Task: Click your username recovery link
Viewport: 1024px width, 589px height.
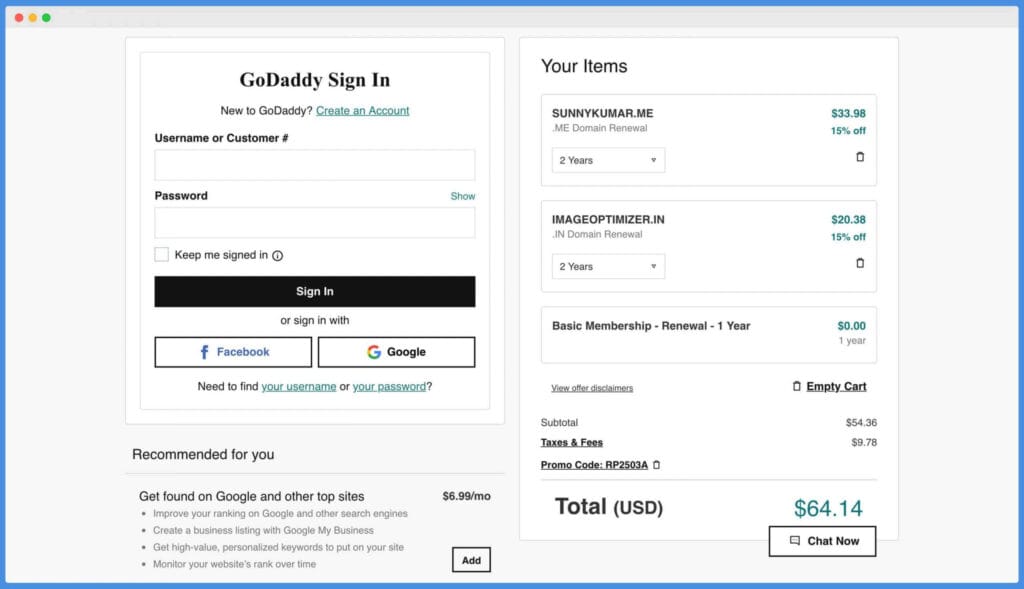Action: [x=298, y=387]
